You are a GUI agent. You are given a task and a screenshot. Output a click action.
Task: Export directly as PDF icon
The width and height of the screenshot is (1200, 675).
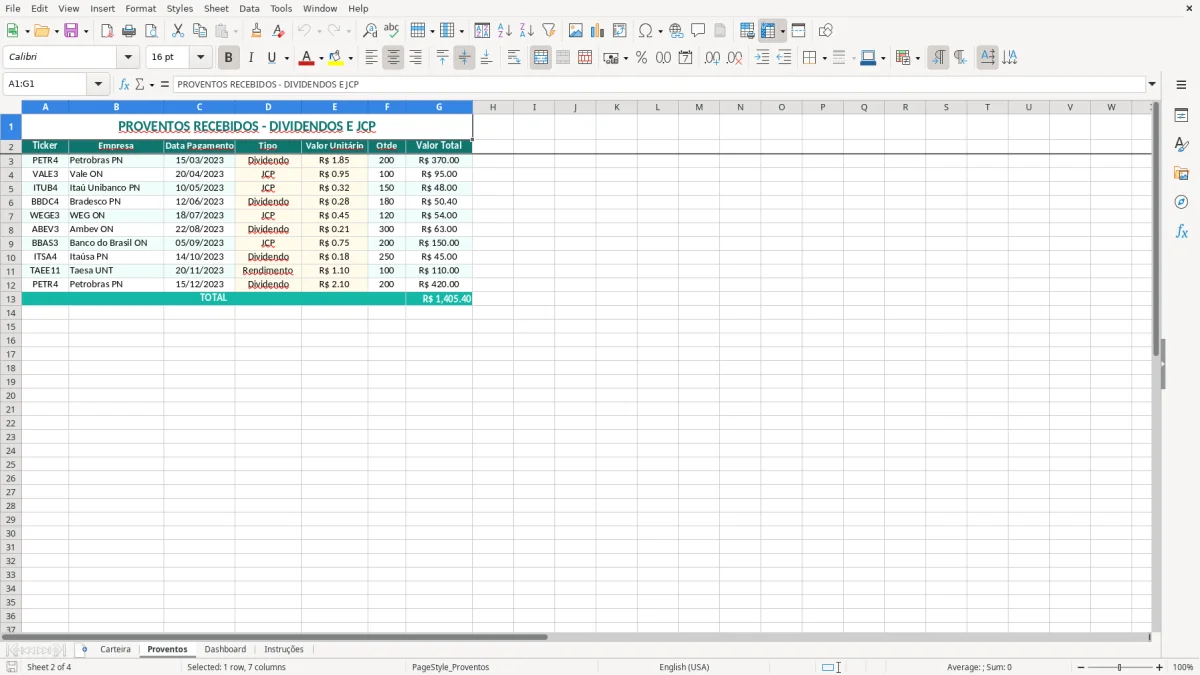pos(107,31)
